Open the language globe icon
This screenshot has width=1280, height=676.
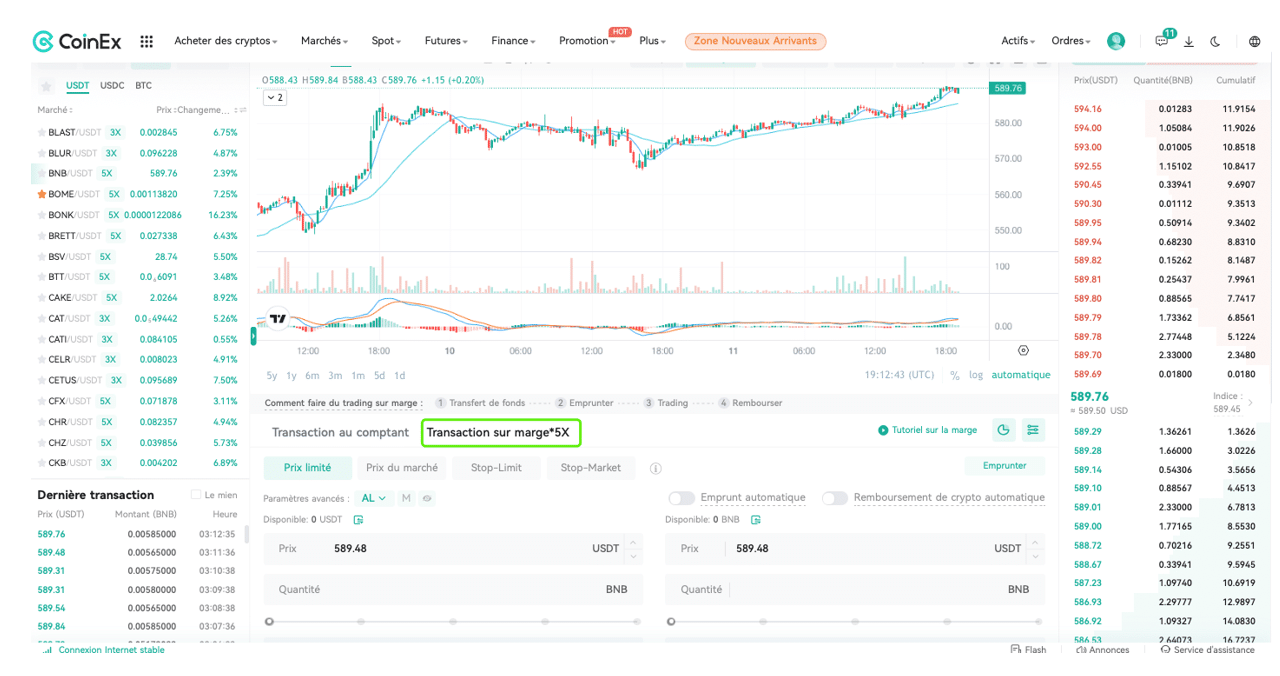1255,41
